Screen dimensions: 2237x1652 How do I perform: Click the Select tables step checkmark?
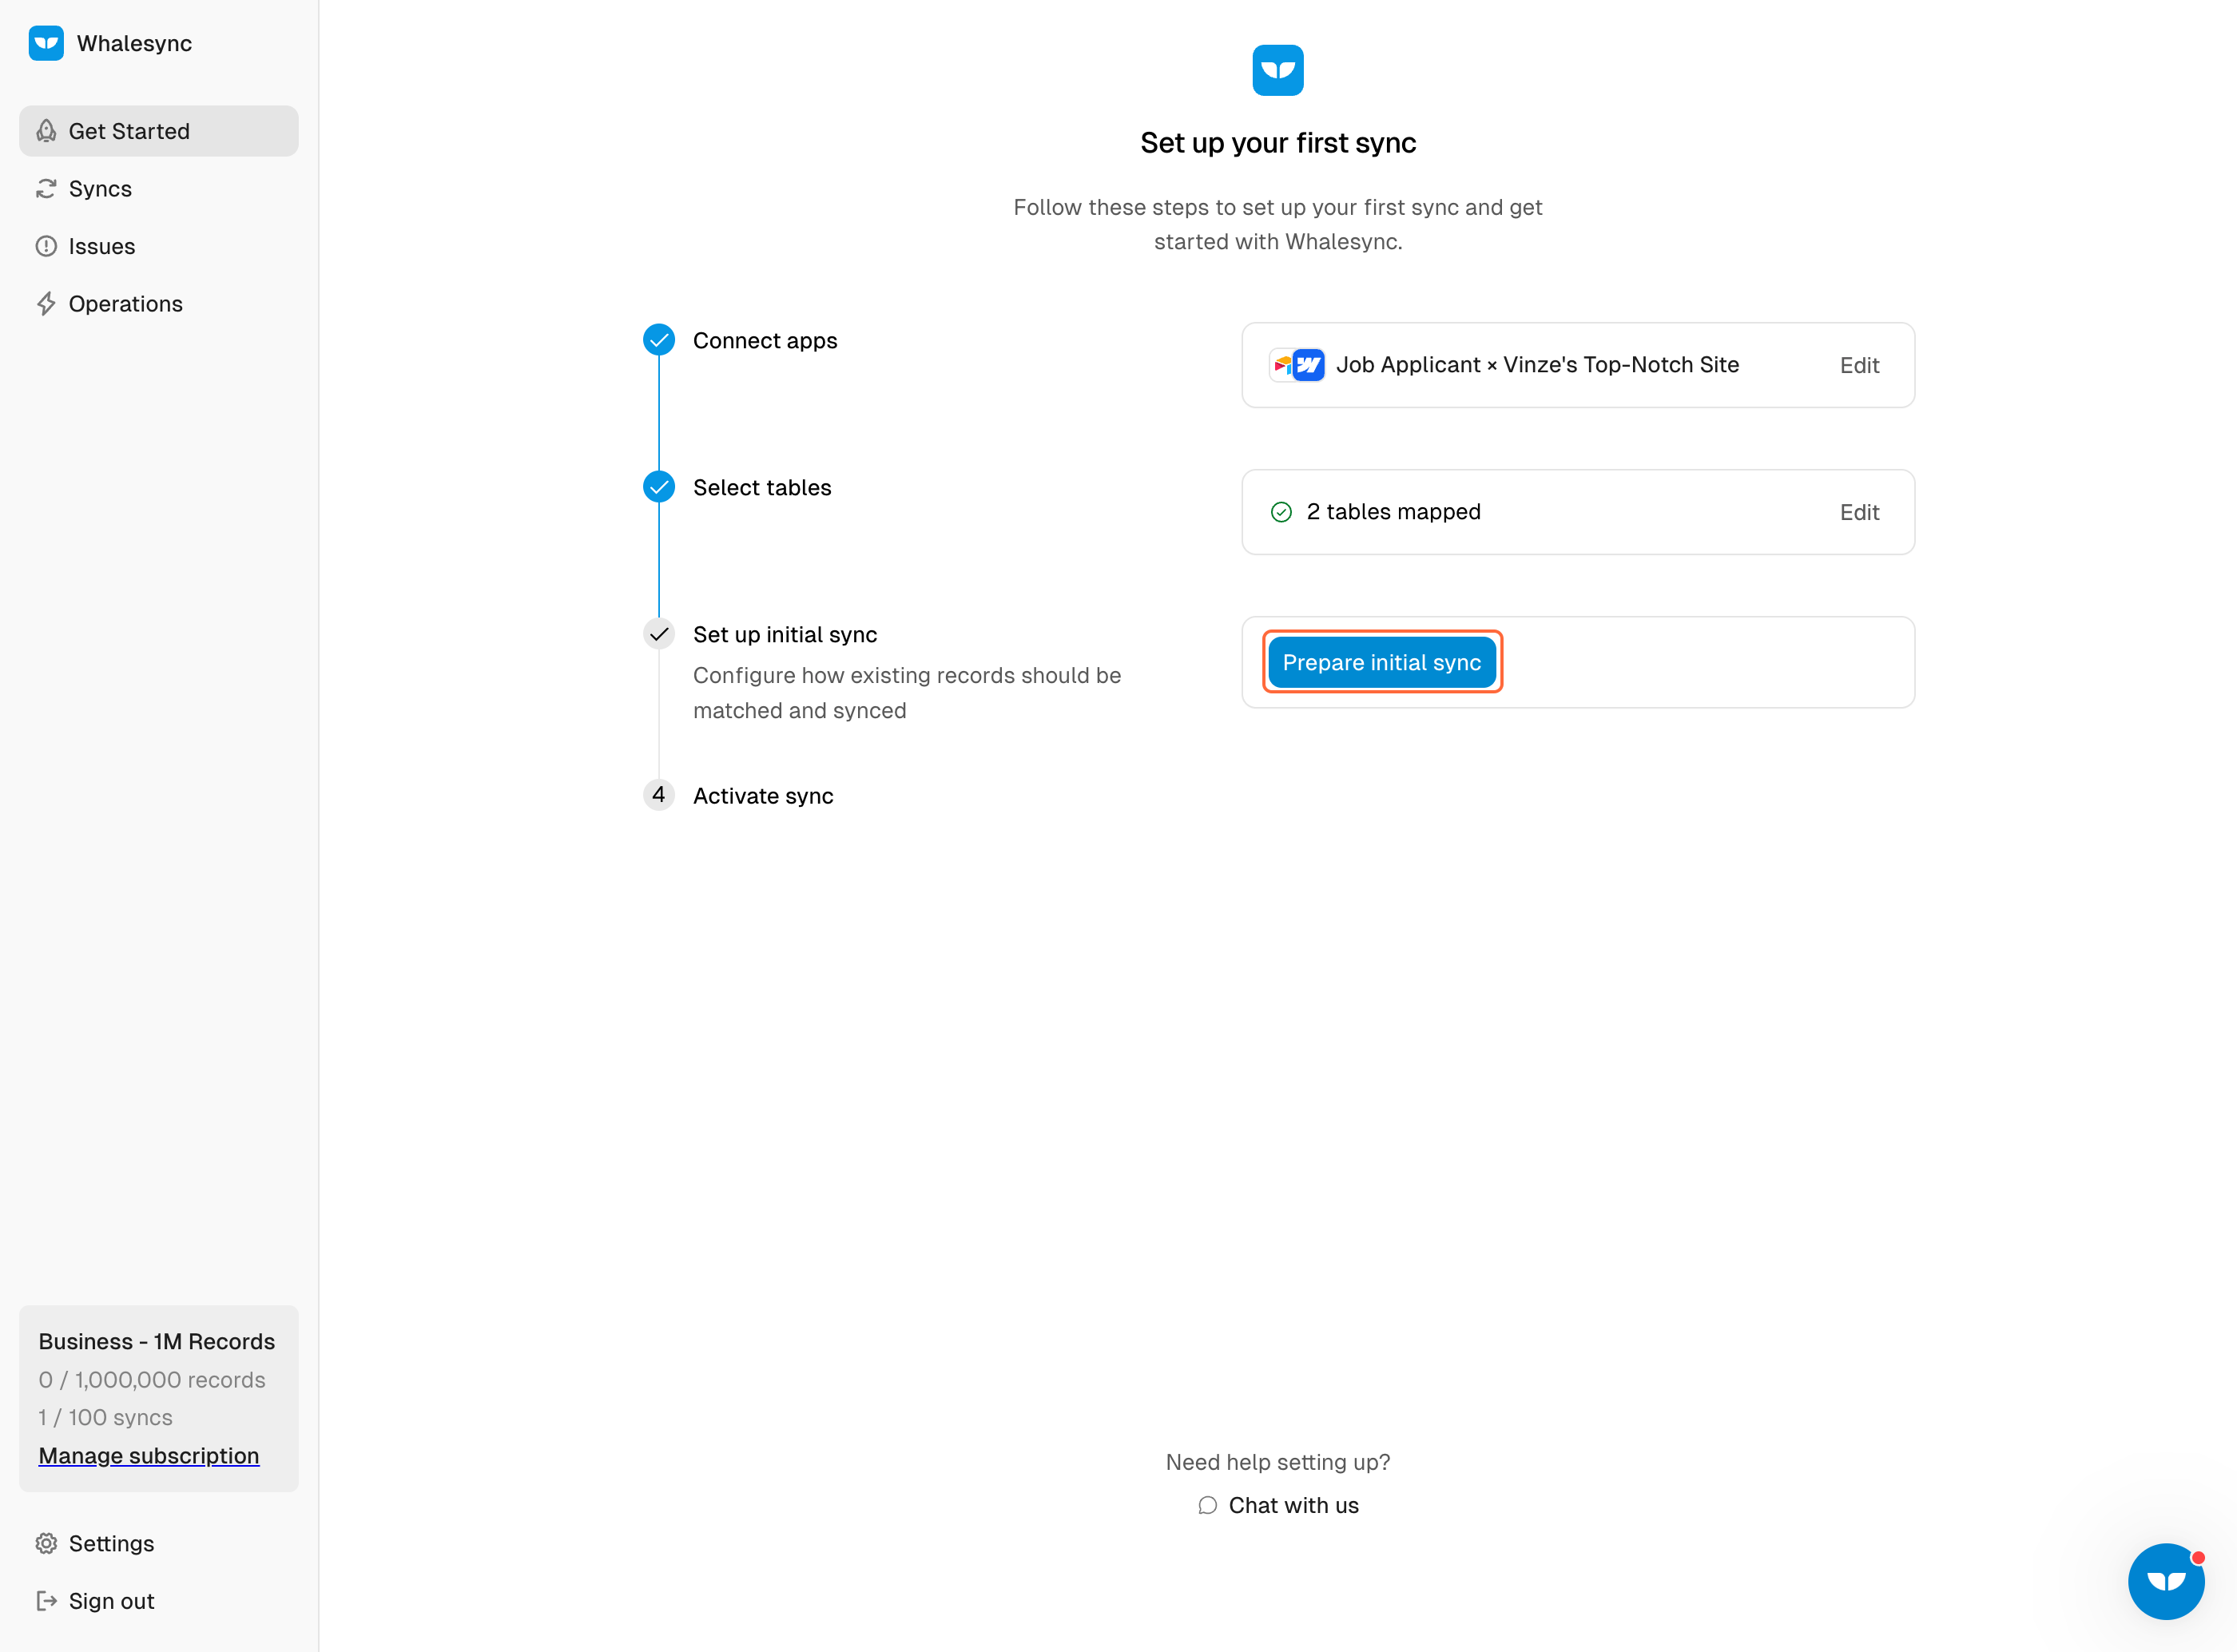[x=658, y=487]
